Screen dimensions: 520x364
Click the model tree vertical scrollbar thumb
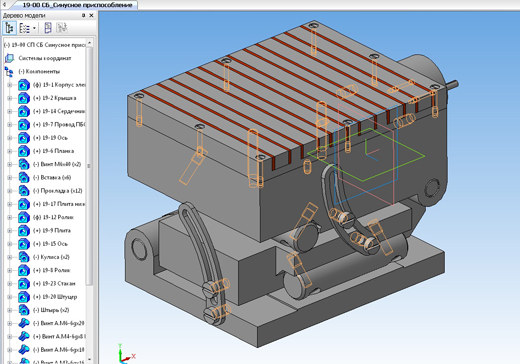tap(89, 166)
